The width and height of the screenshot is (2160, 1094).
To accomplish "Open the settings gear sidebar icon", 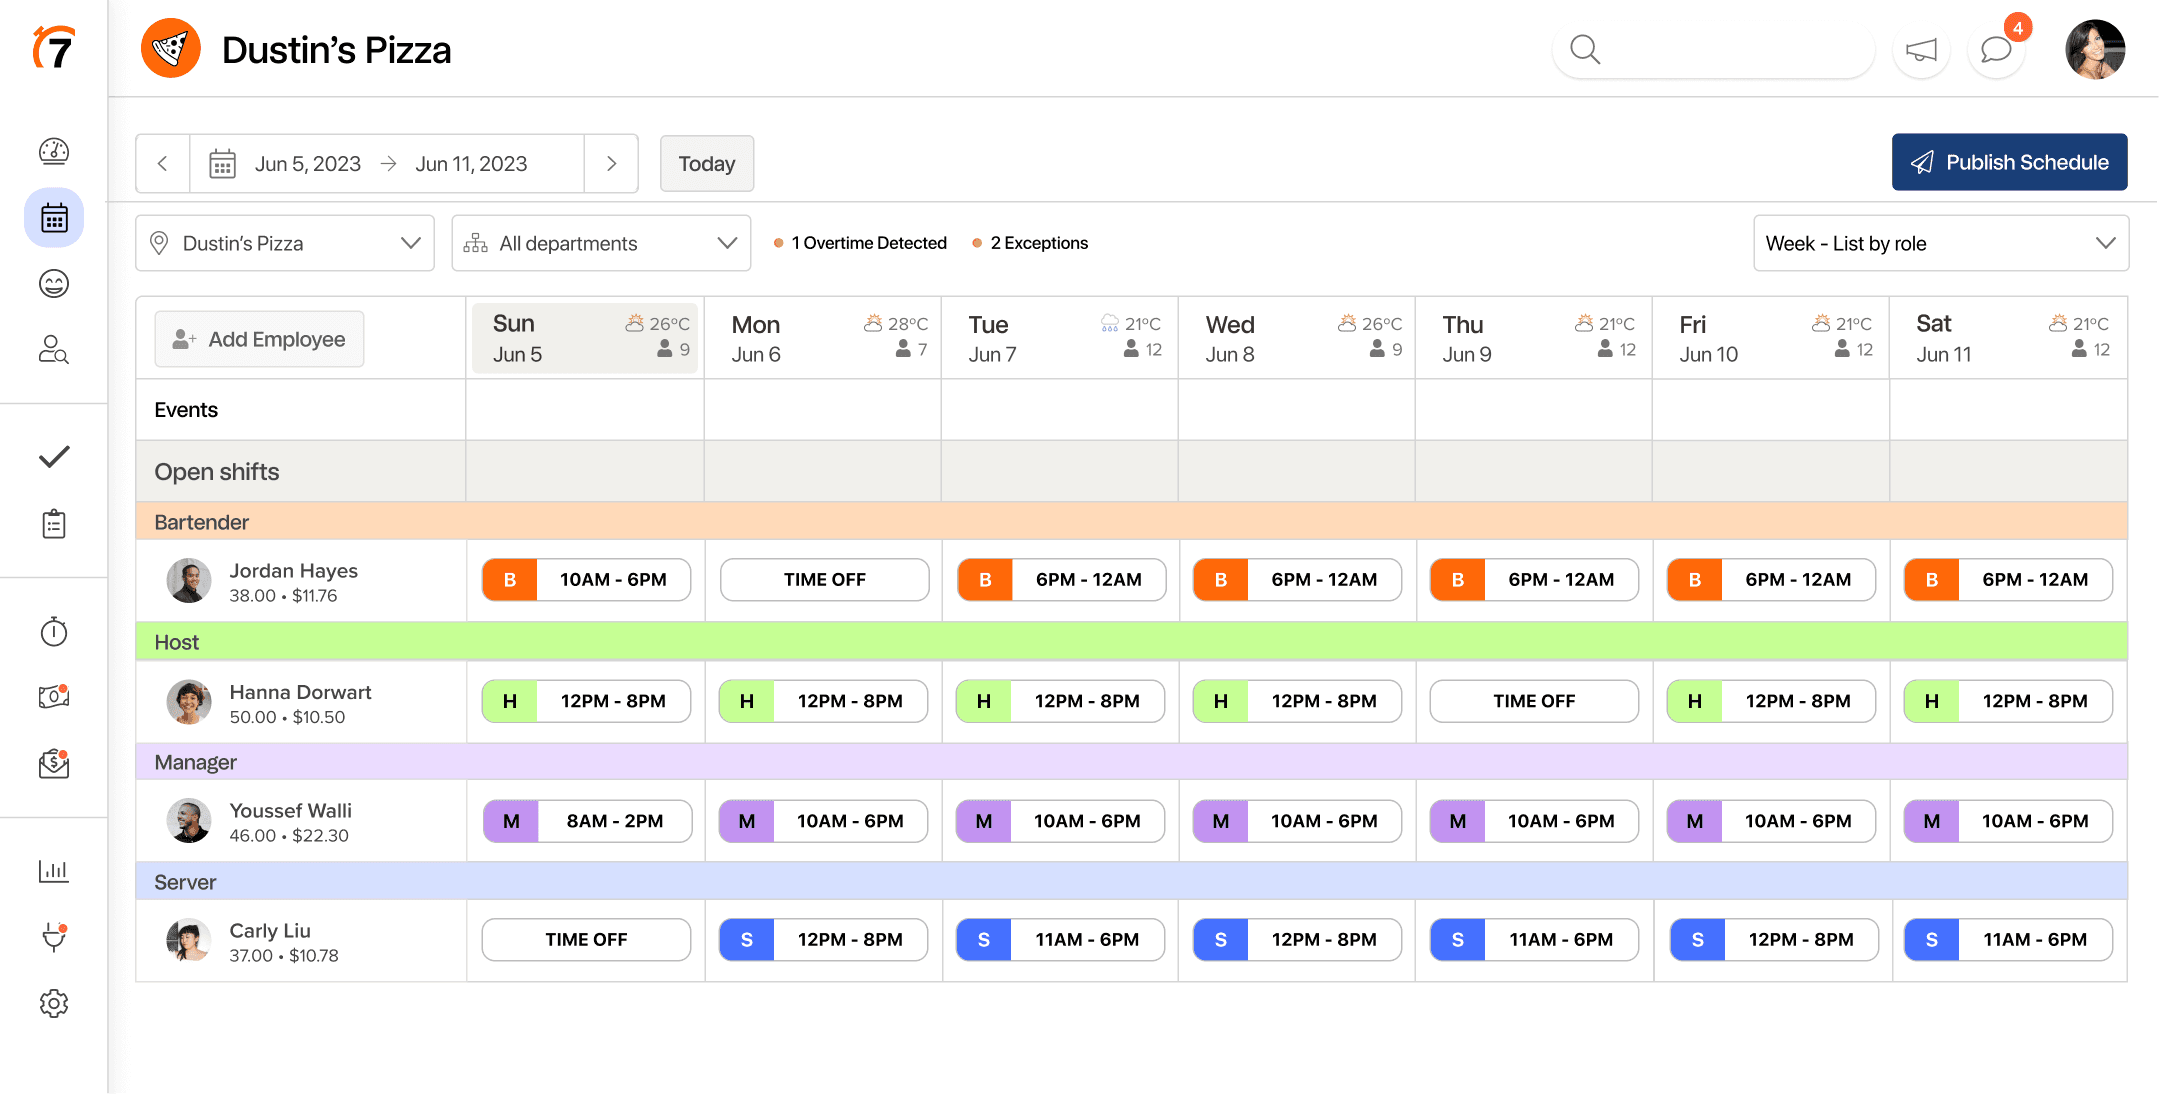I will click(x=54, y=1003).
